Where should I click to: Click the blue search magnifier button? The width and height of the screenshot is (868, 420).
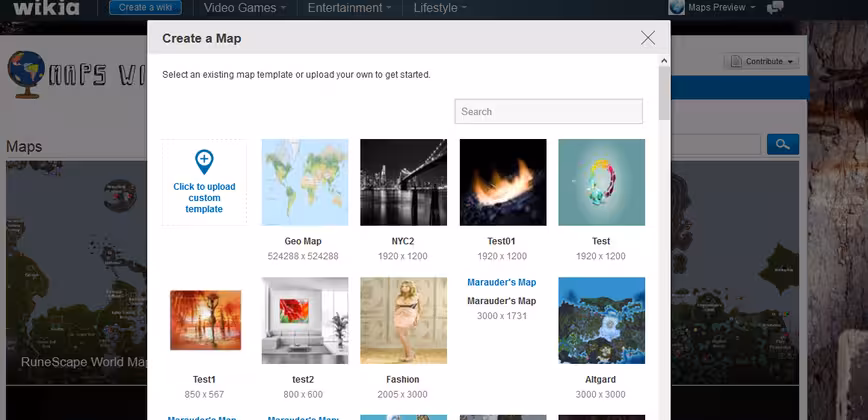(x=782, y=144)
